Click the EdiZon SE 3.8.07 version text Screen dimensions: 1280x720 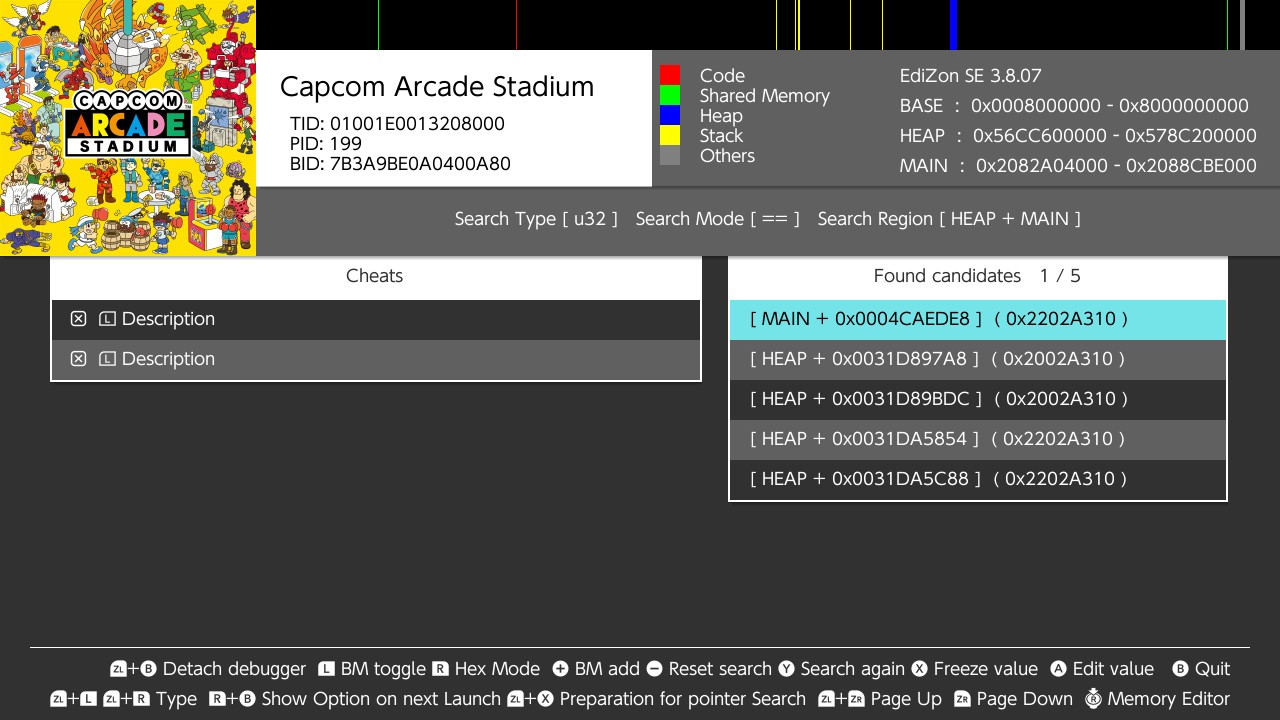pyautogui.click(x=971, y=76)
